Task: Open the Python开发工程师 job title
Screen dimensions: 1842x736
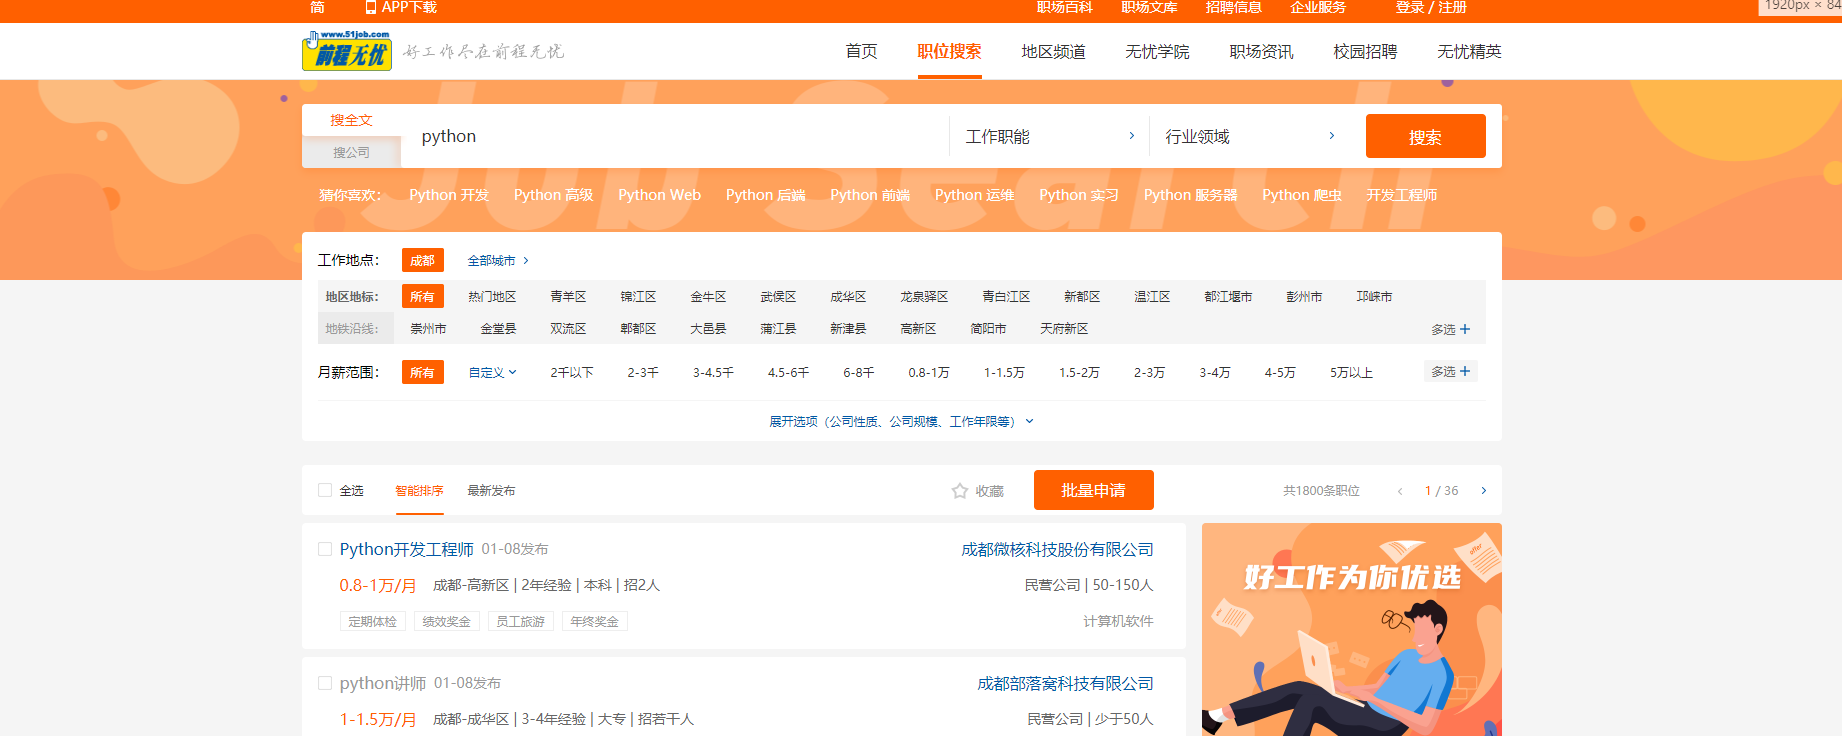Action: [x=407, y=549]
